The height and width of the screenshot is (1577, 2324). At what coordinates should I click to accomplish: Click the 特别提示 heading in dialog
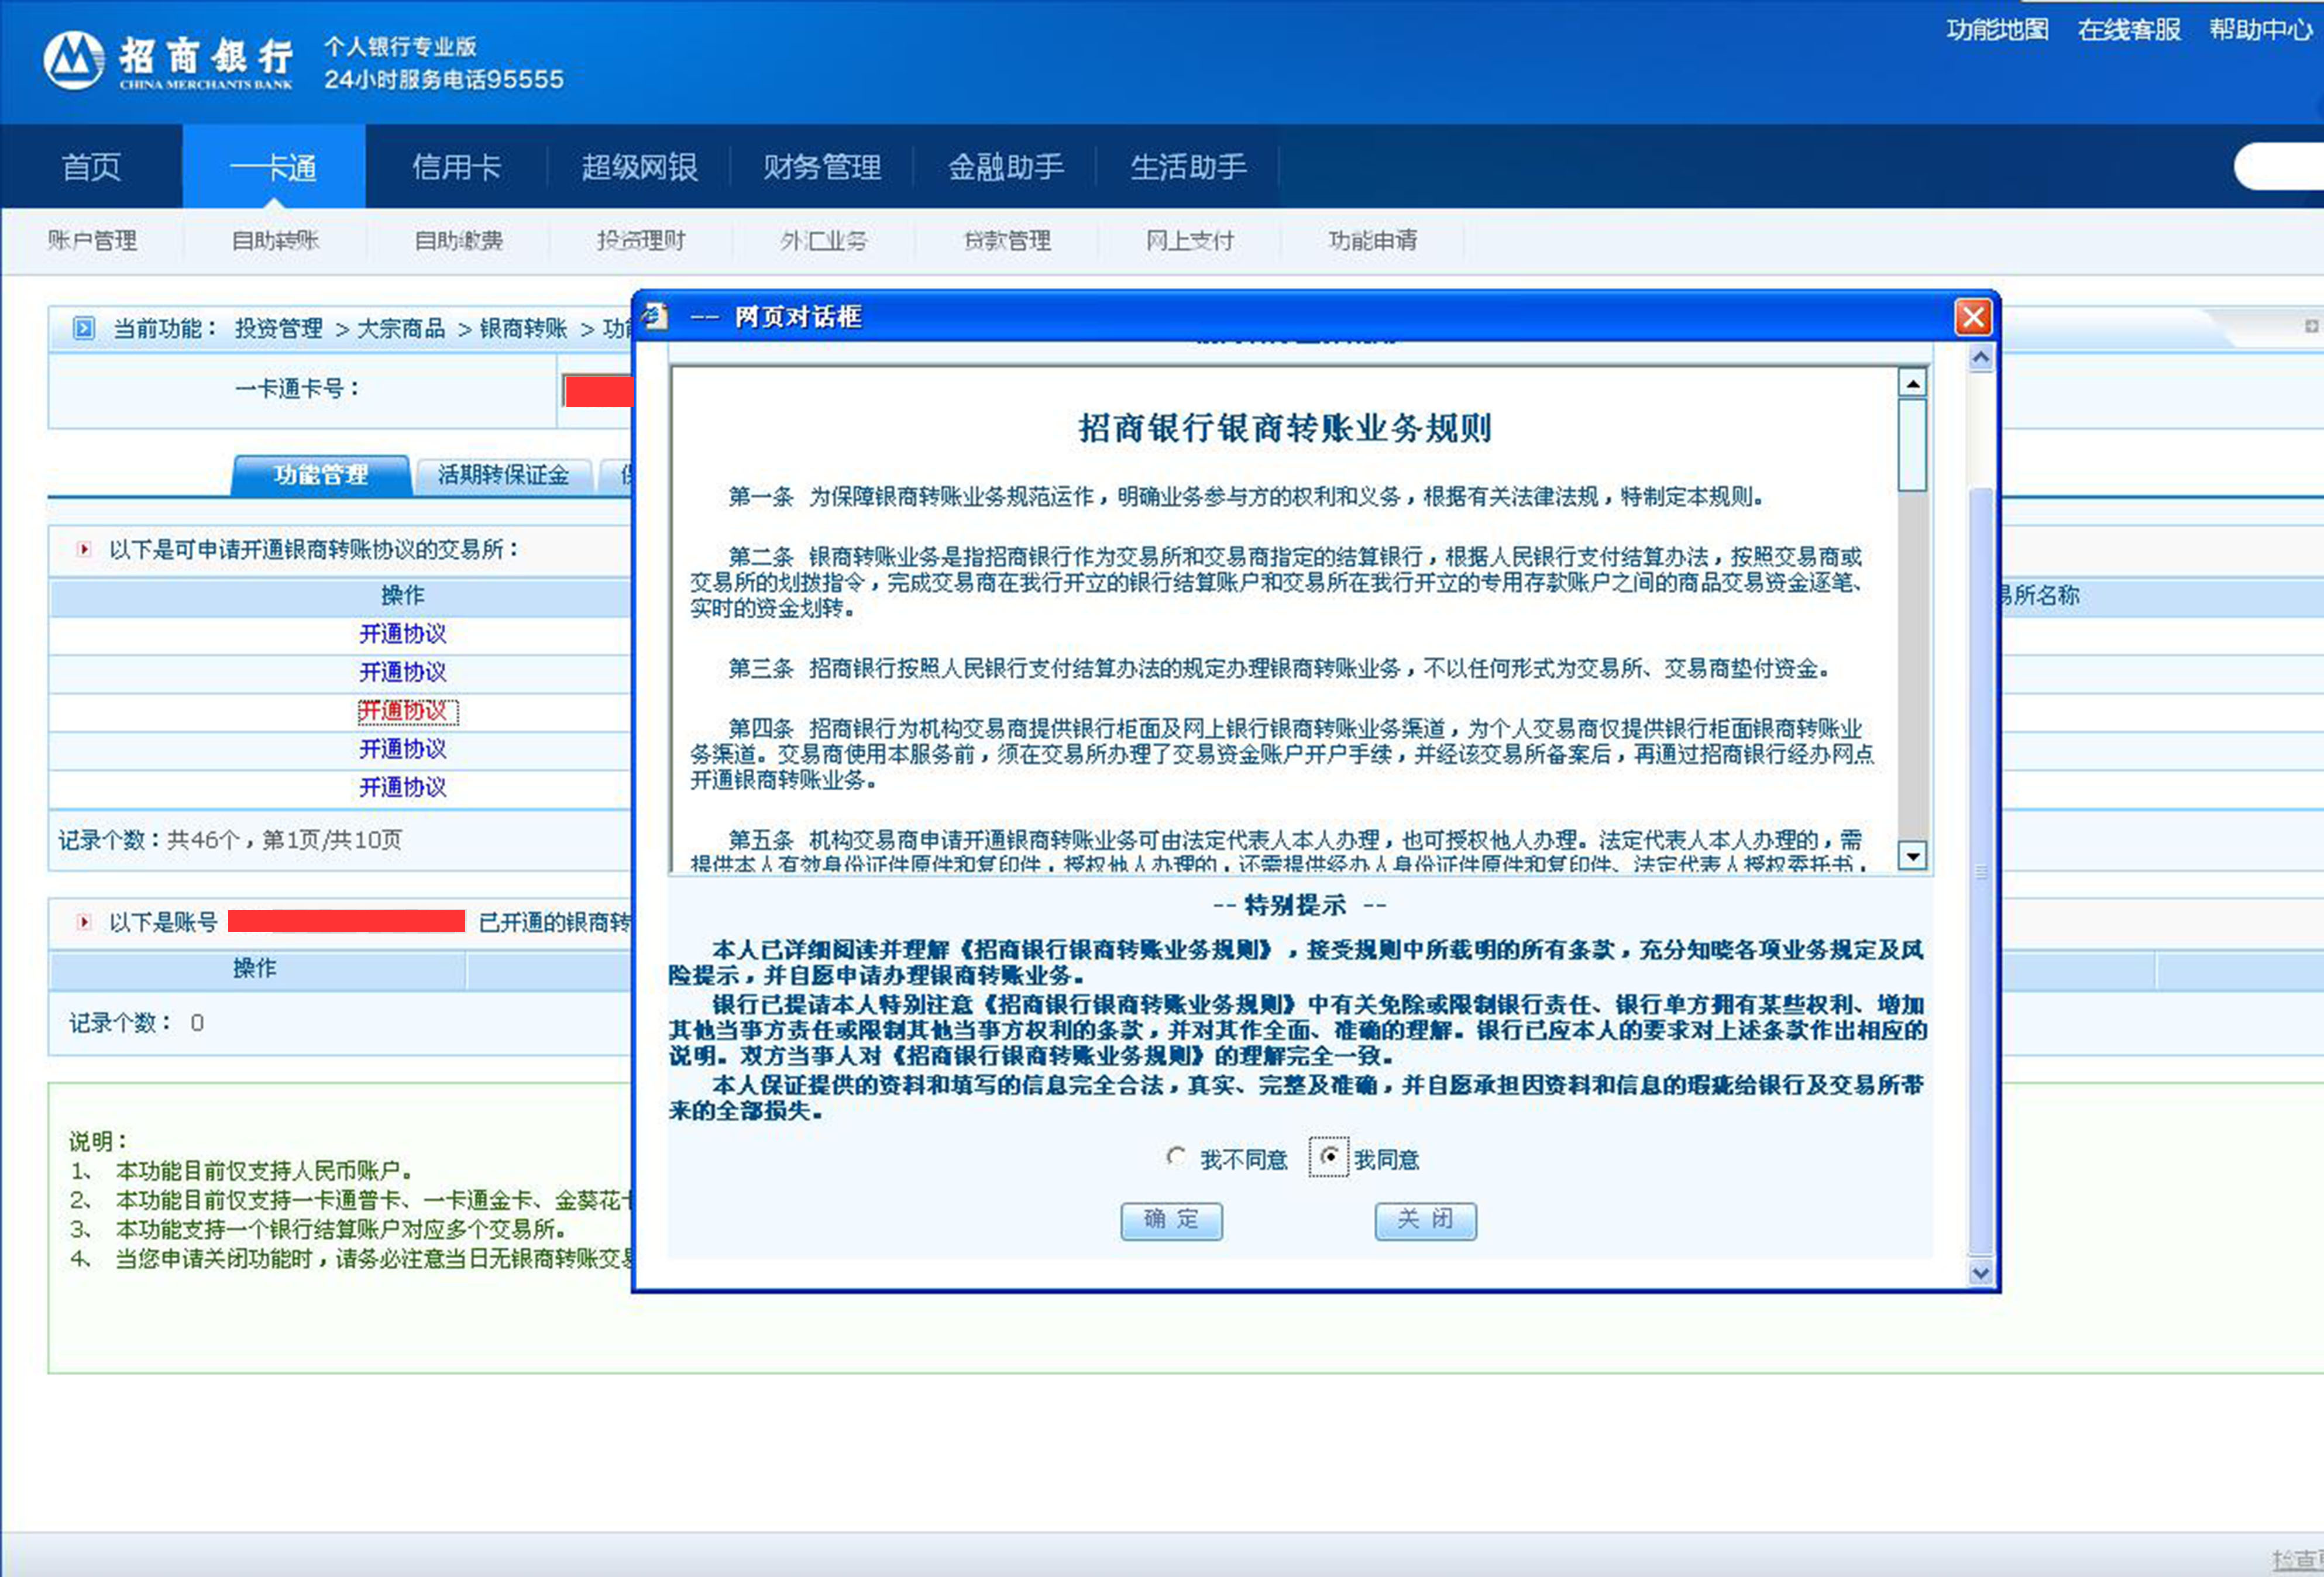(x=1298, y=906)
